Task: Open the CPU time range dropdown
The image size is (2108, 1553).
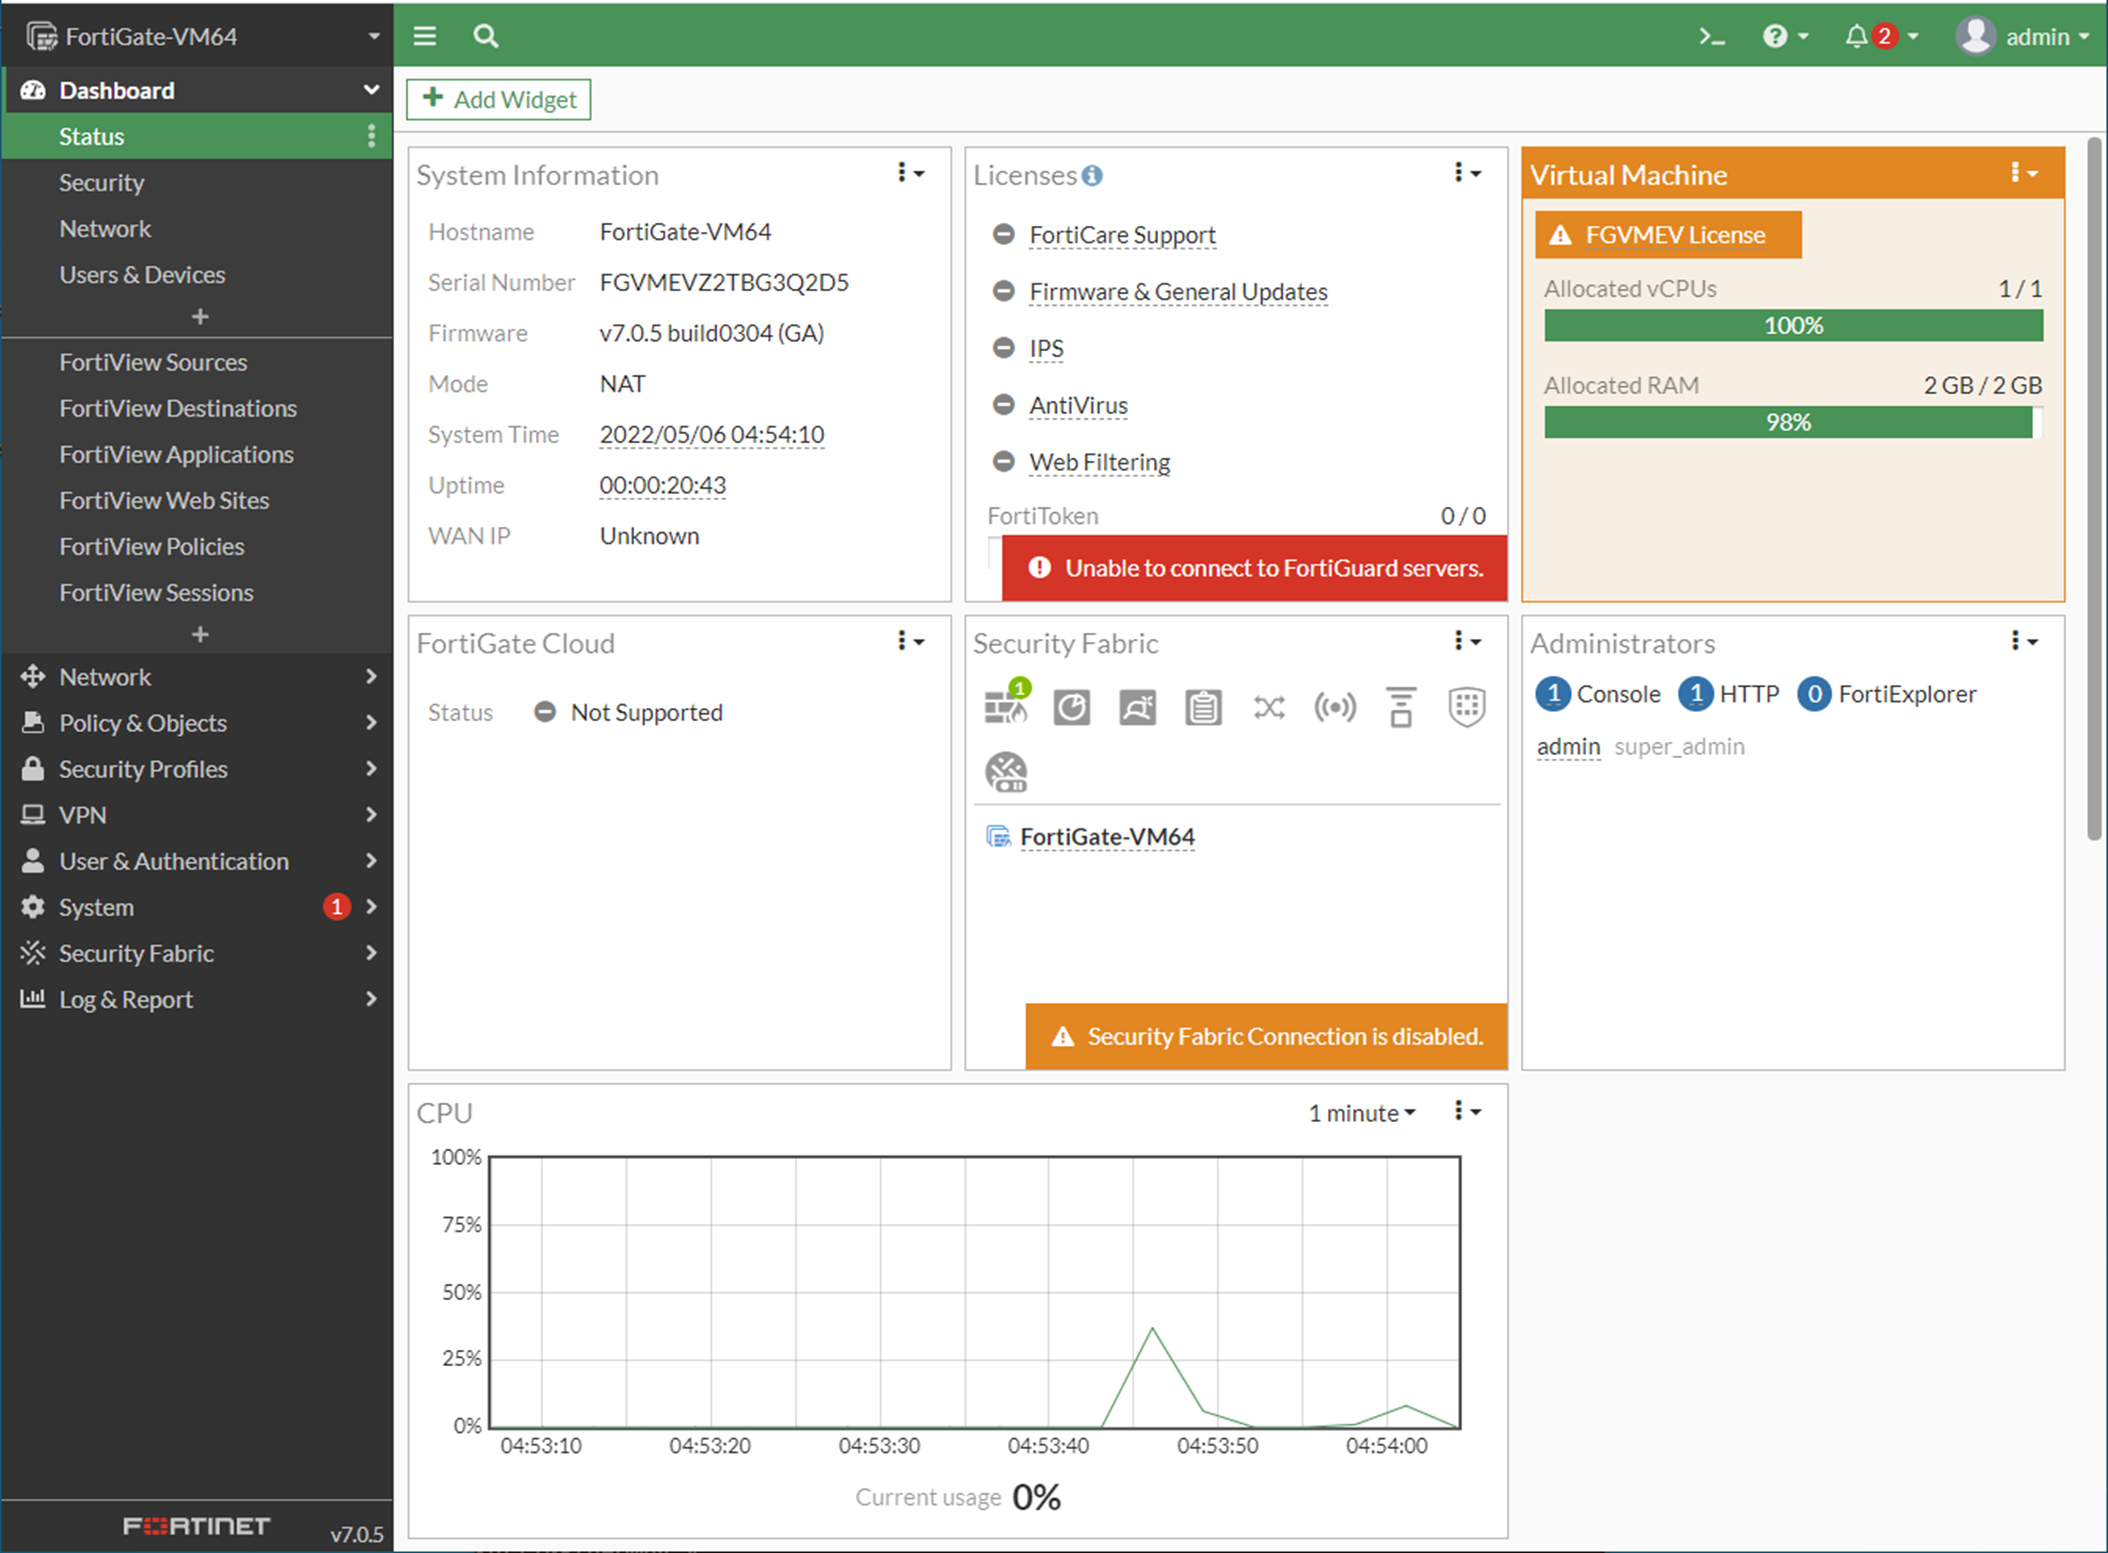Action: [x=1362, y=1113]
